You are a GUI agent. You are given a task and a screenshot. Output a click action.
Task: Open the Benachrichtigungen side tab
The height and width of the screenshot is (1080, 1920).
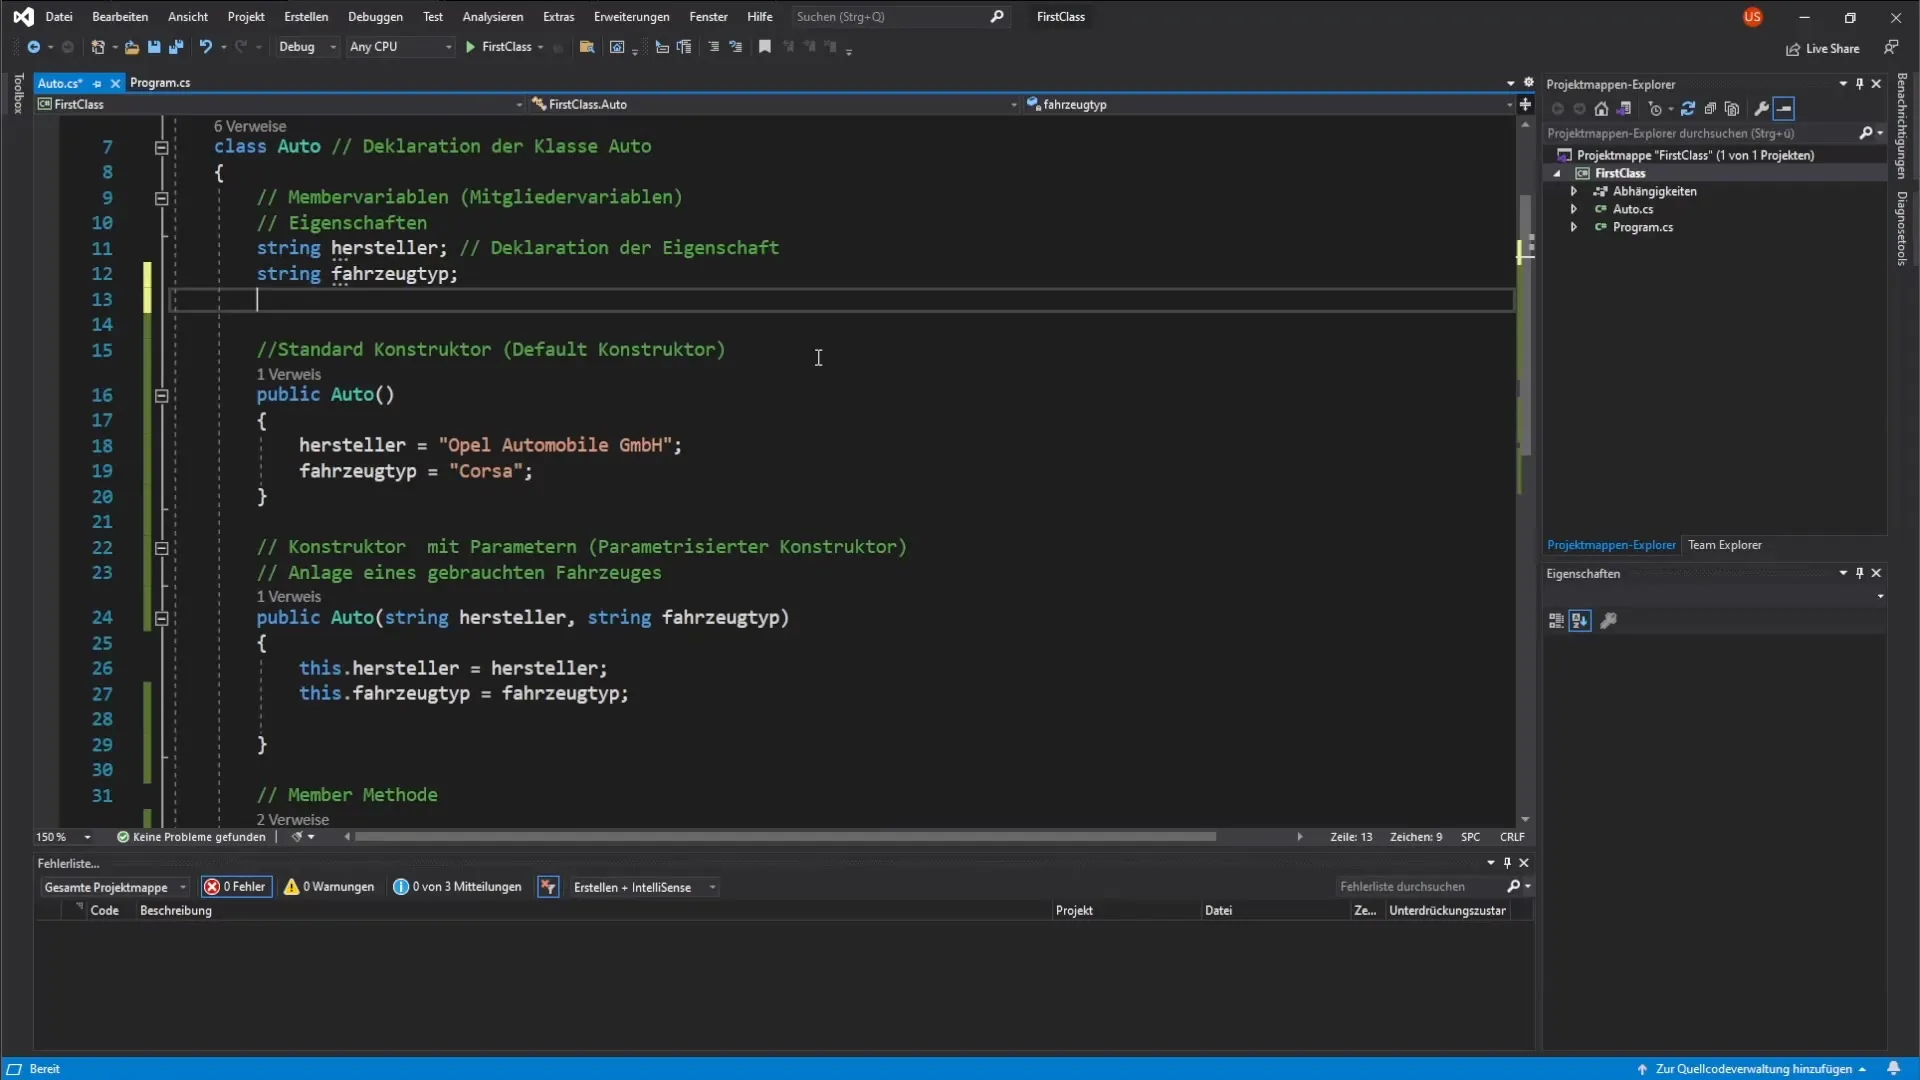pyautogui.click(x=1902, y=126)
